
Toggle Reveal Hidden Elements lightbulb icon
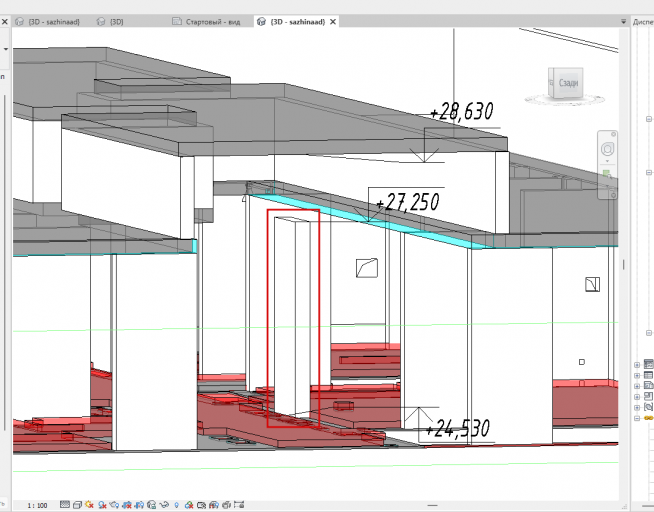click(176, 505)
